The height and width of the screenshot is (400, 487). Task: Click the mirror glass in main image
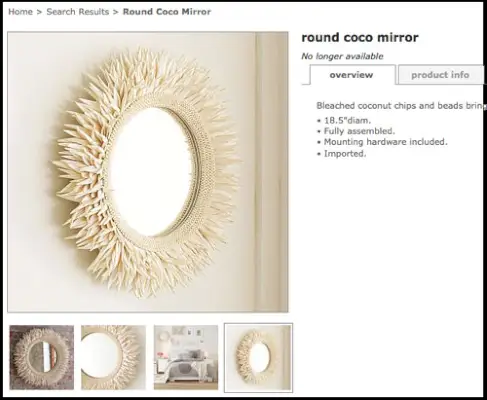[152, 172]
